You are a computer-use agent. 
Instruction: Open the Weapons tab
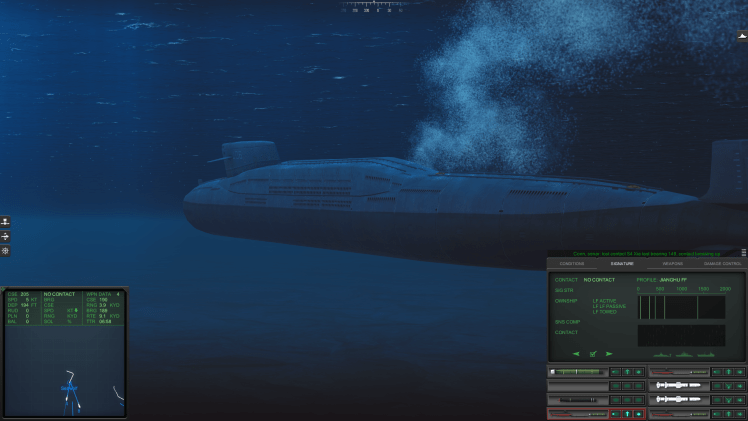click(673, 263)
